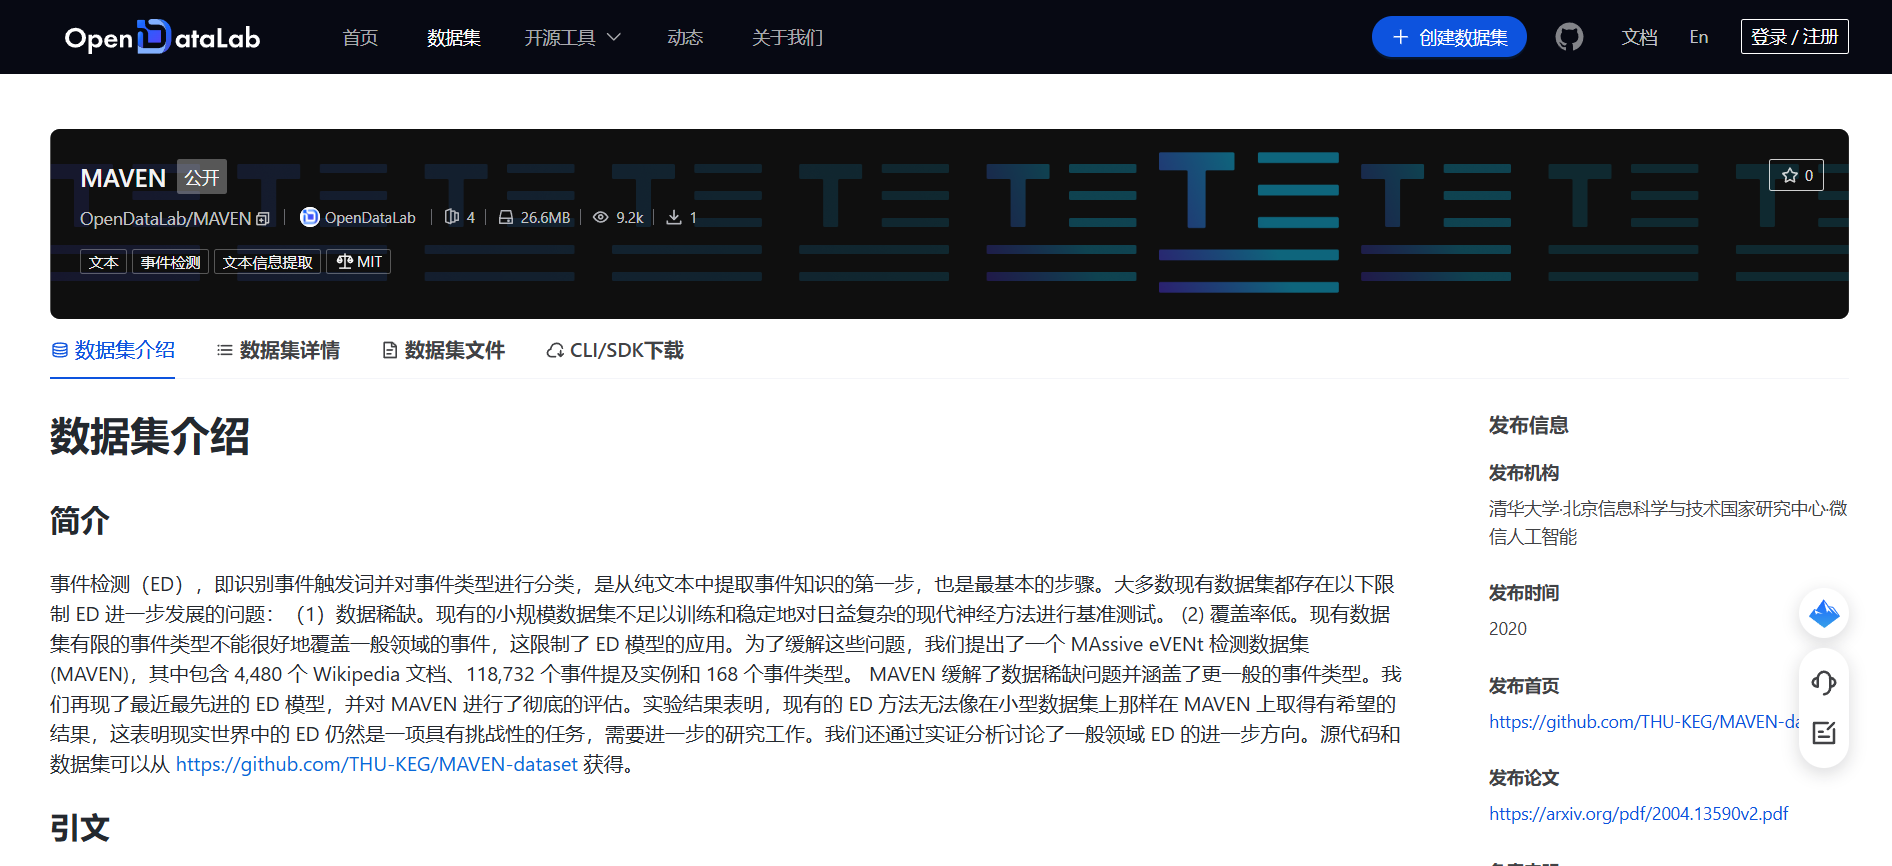Click the 登录 / 注册 button

point(1794,37)
